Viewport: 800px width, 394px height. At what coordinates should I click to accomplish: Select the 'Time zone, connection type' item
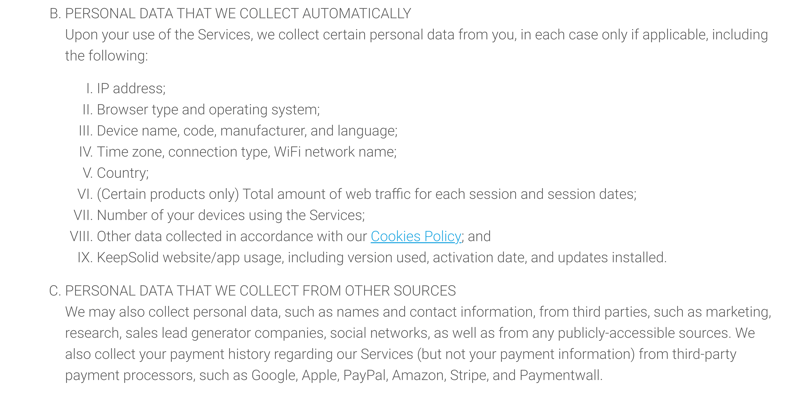(246, 152)
